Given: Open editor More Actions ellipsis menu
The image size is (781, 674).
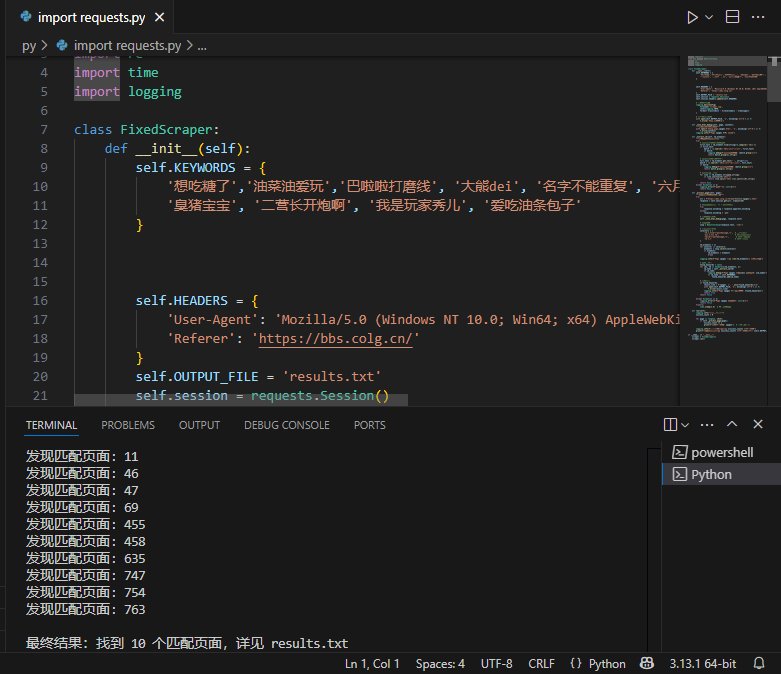Looking at the screenshot, I should [760, 17].
